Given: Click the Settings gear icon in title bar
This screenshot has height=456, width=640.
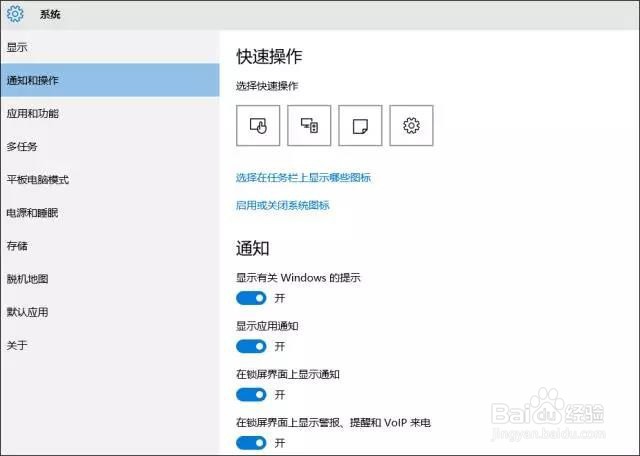Looking at the screenshot, I should point(15,14).
